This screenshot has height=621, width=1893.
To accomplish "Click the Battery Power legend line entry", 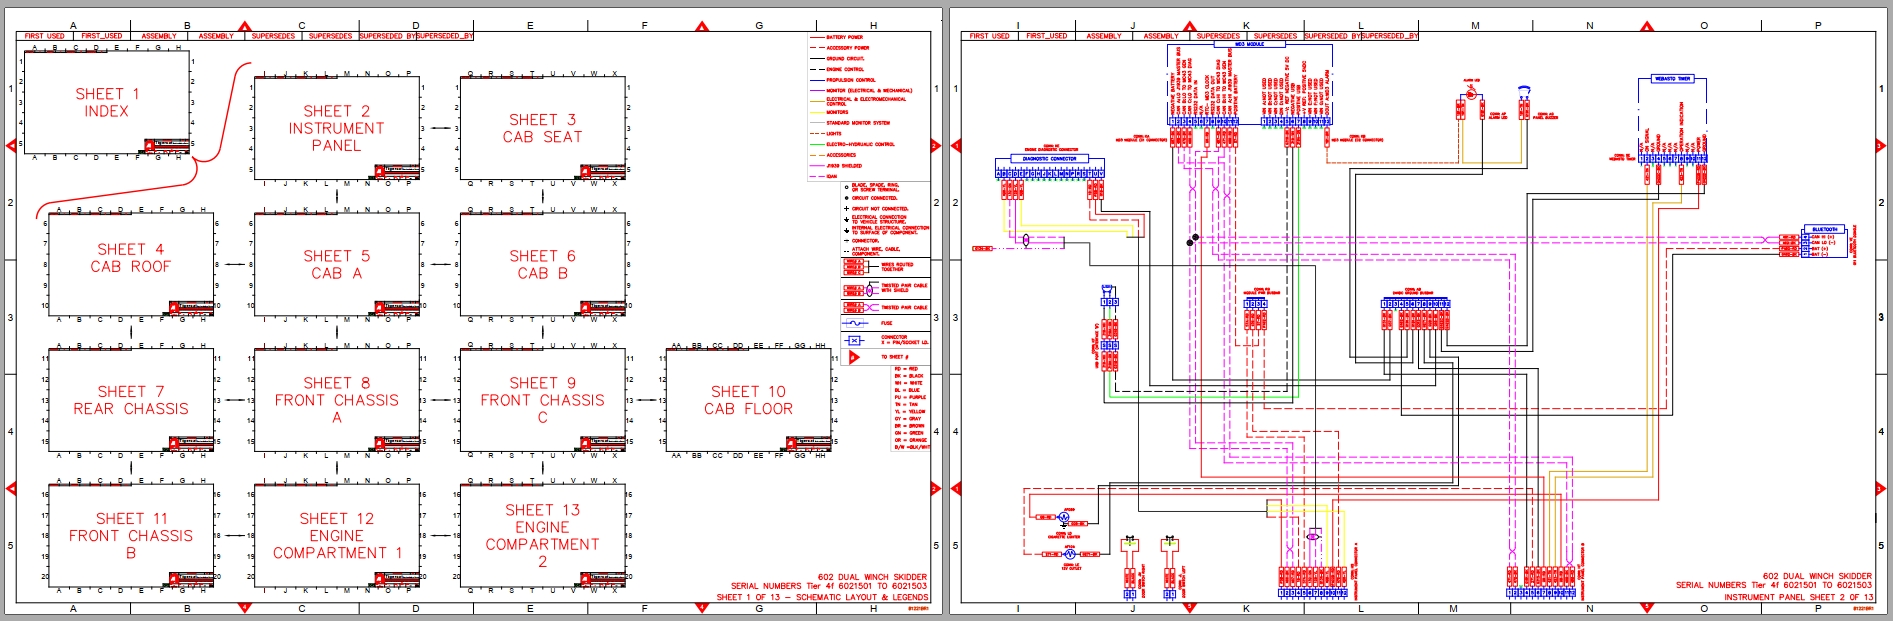I will pyautogui.click(x=837, y=37).
